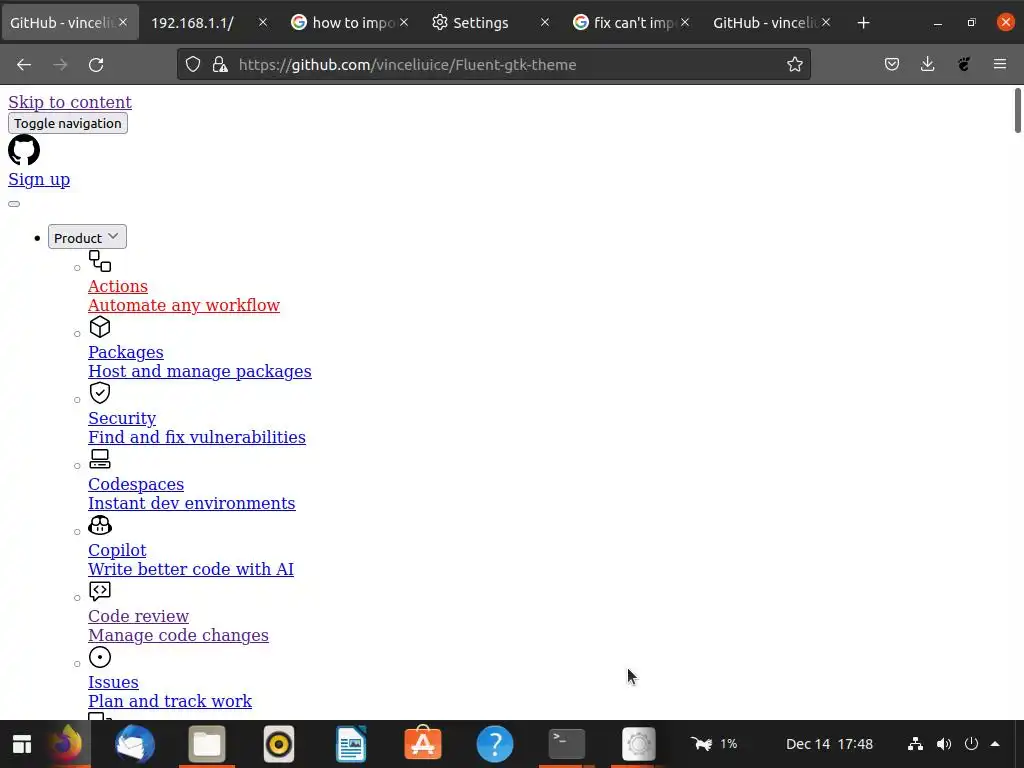Open the system Settings gear in the taskbar
This screenshot has width=1024, height=768.
pos(639,744)
